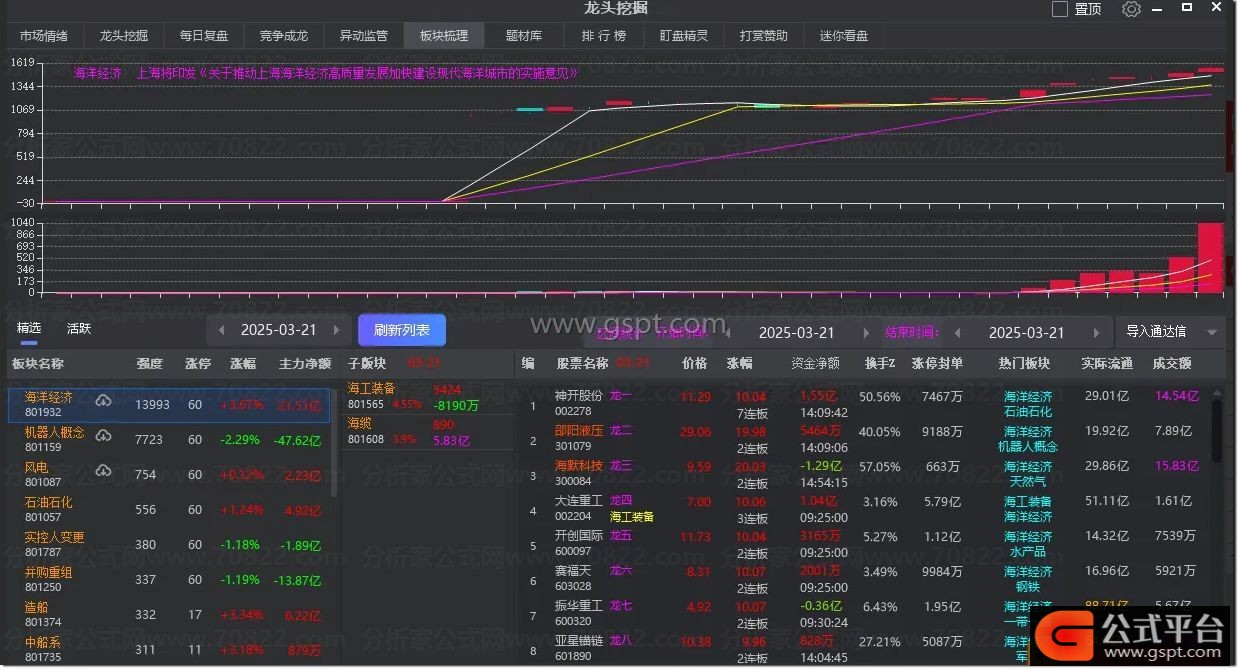
Task: Toggle the 置顶 always-on-top checkbox
Action: coord(1061,9)
